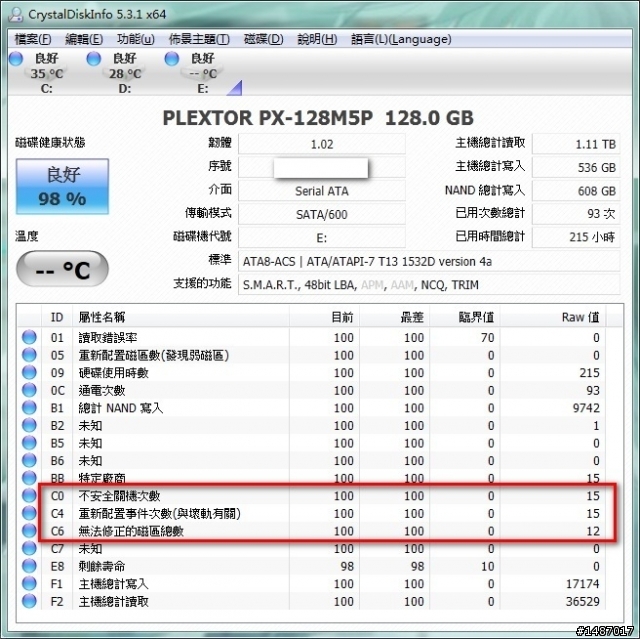Click the interface field showing Serial ATA
The height and width of the screenshot is (639, 640).
(322, 191)
